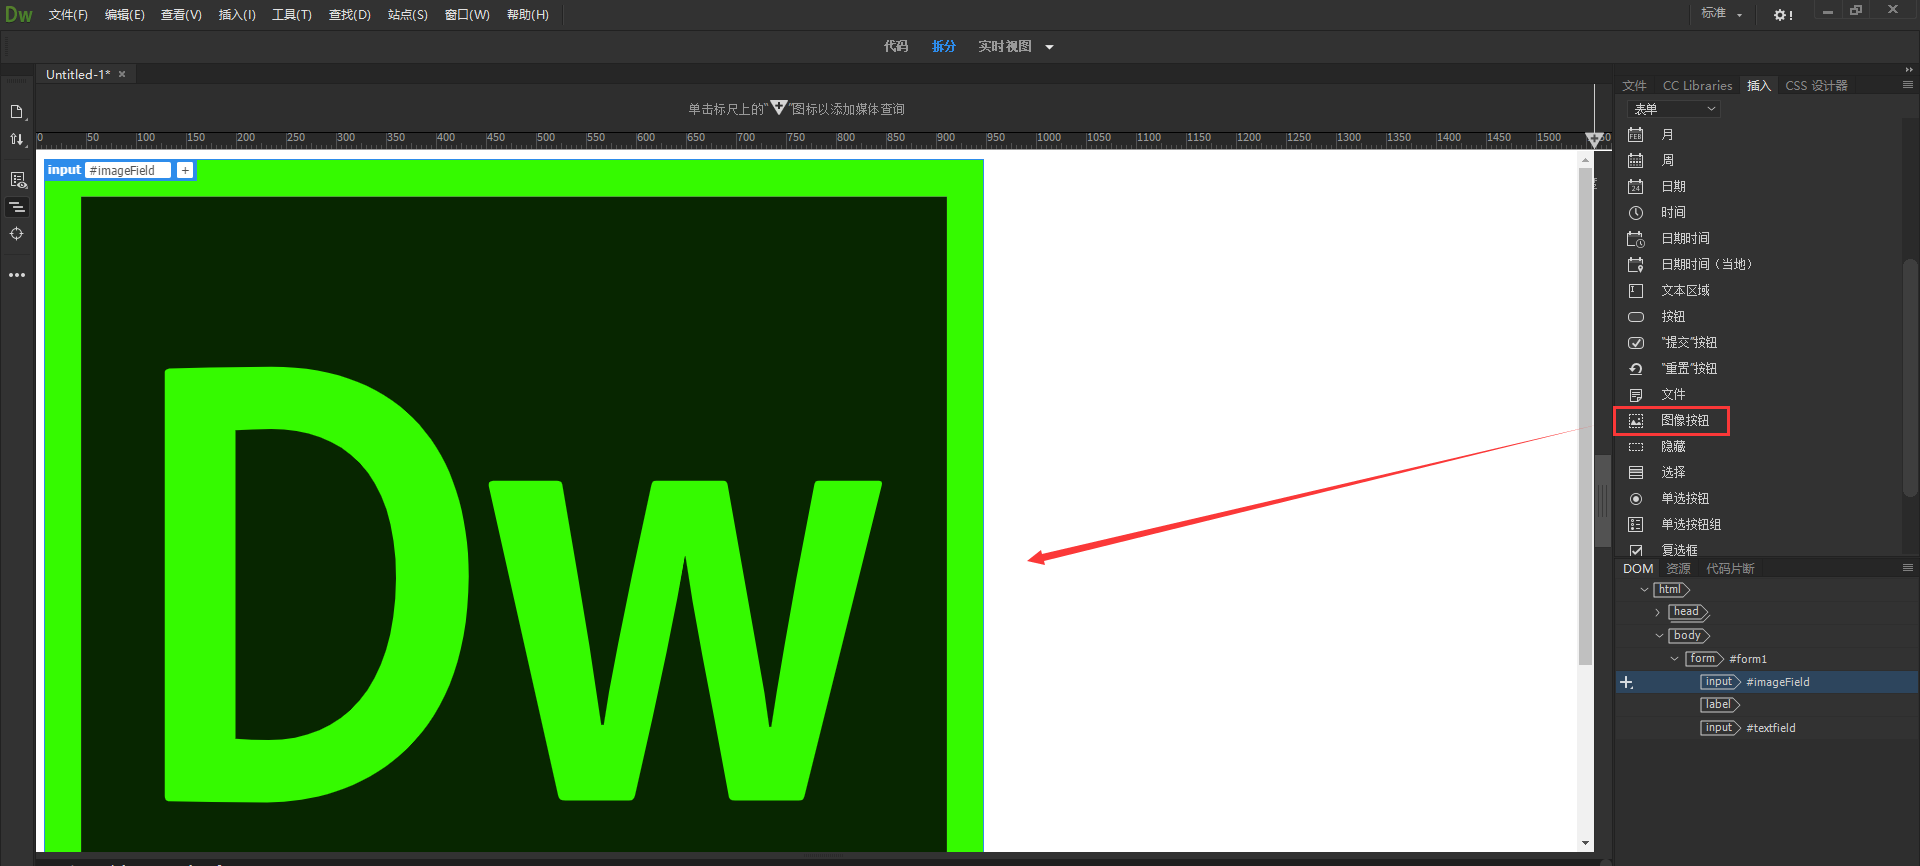1920x866 pixels.
Task: Click the + button on the input element display
Action: (185, 170)
